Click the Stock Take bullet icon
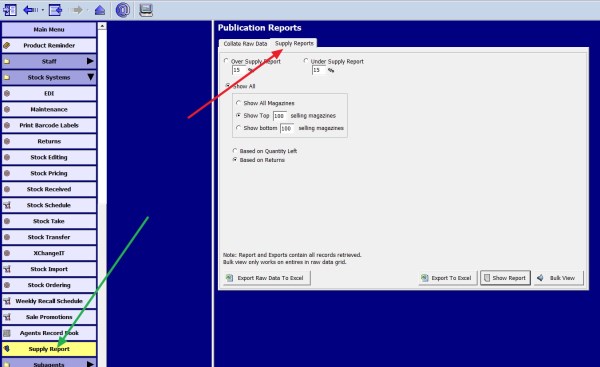 click(7, 221)
